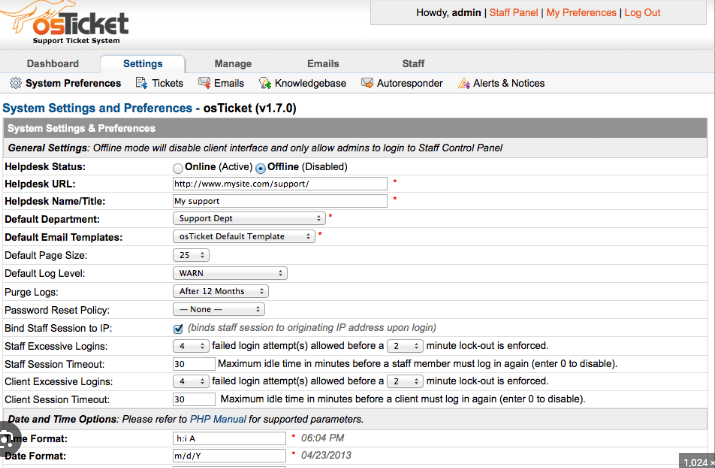Open the My Preferences link

pos(581,13)
